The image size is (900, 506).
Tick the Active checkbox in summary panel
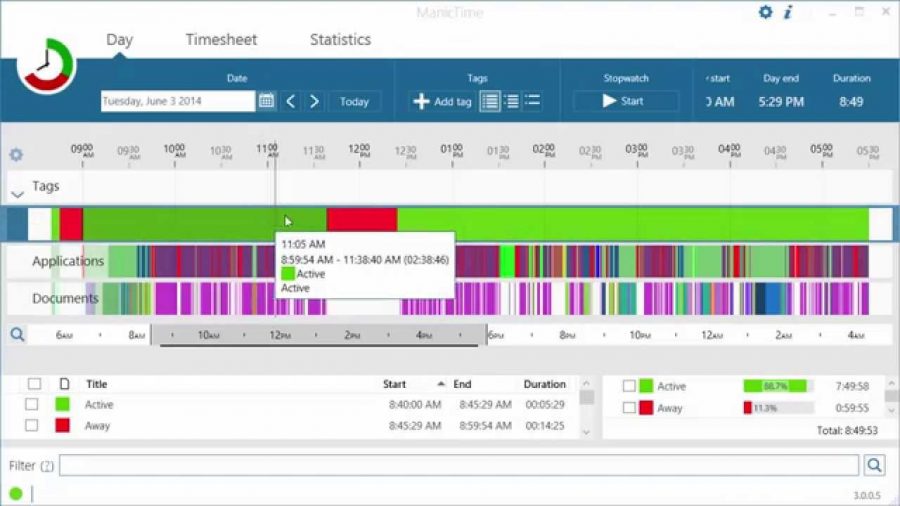click(x=629, y=386)
